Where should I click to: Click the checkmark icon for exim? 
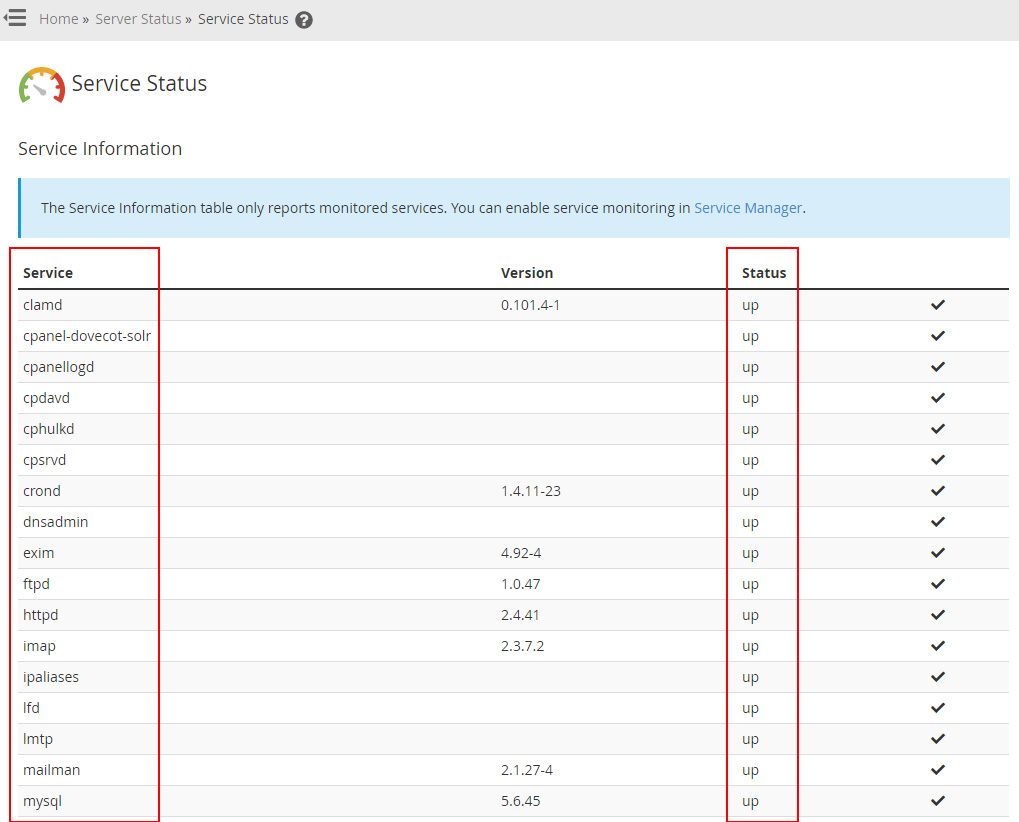coord(937,553)
